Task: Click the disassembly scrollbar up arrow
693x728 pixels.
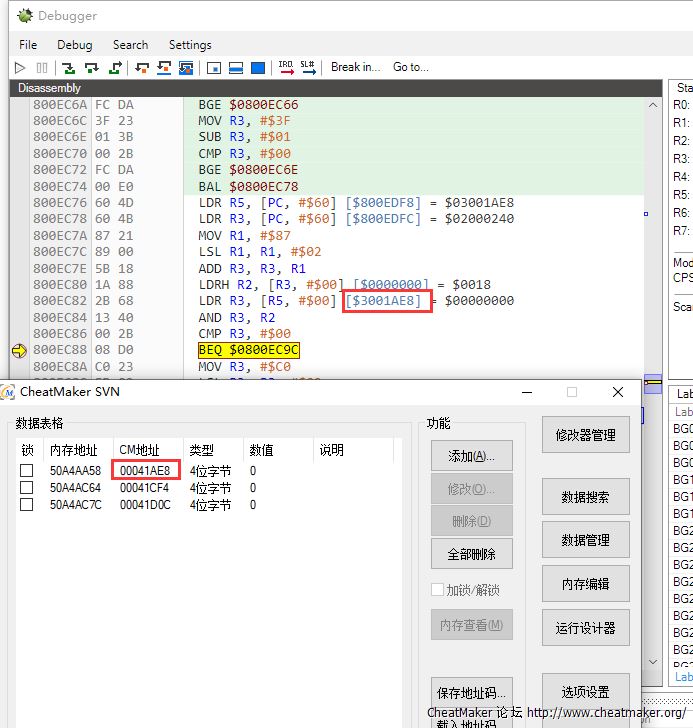Action: [x=653, y=105]
